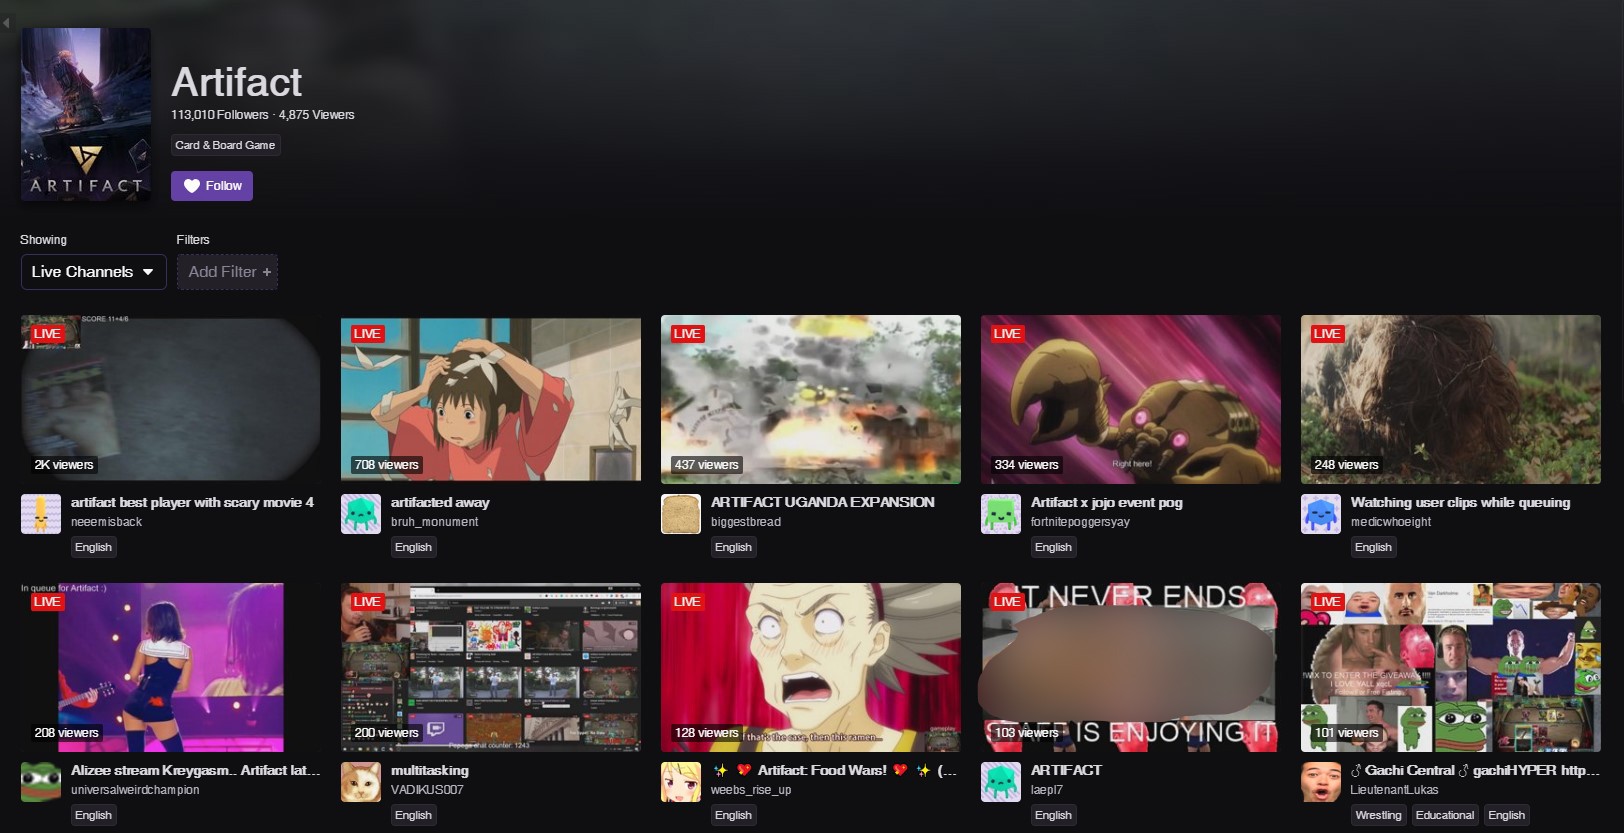Screen dimensions: 1624x833
Task: Click laepl7's stream title 'ARTIFACT'
Action: coord(1066,770)
